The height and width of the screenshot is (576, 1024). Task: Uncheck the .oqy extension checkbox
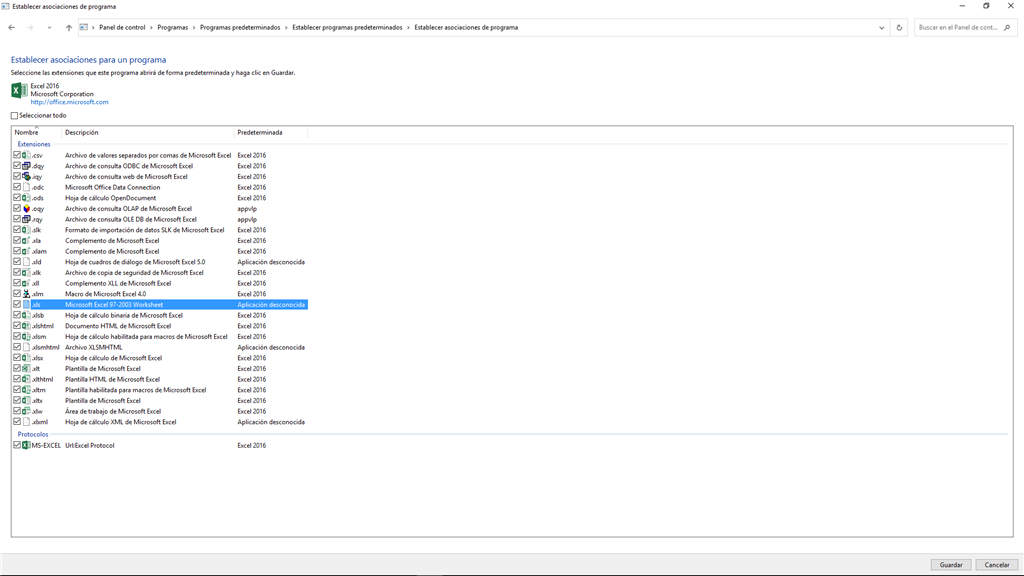(x=17, y=208)
